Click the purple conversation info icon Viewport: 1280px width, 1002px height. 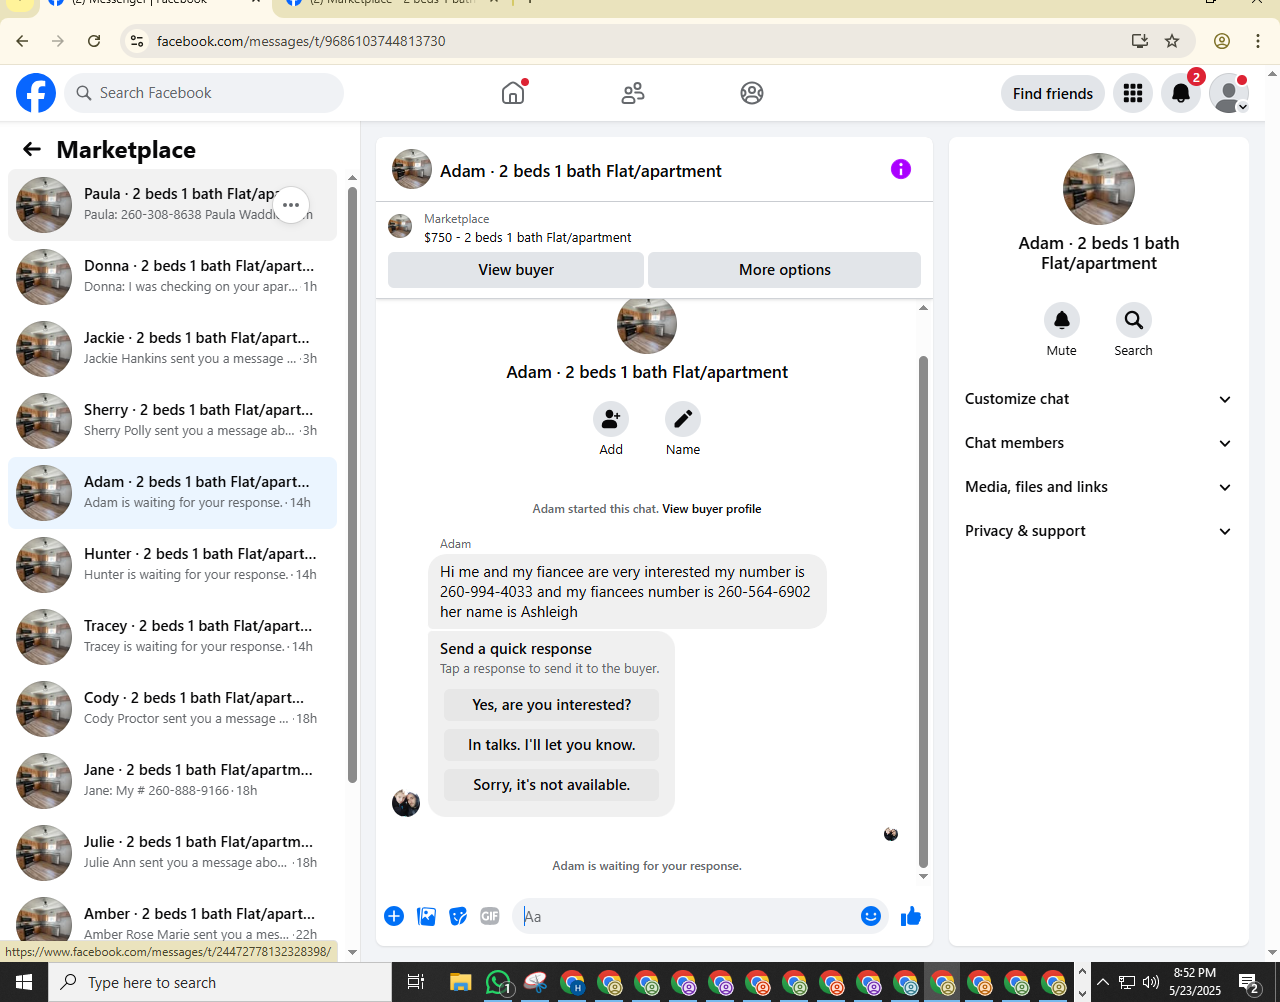coord(901,169)
